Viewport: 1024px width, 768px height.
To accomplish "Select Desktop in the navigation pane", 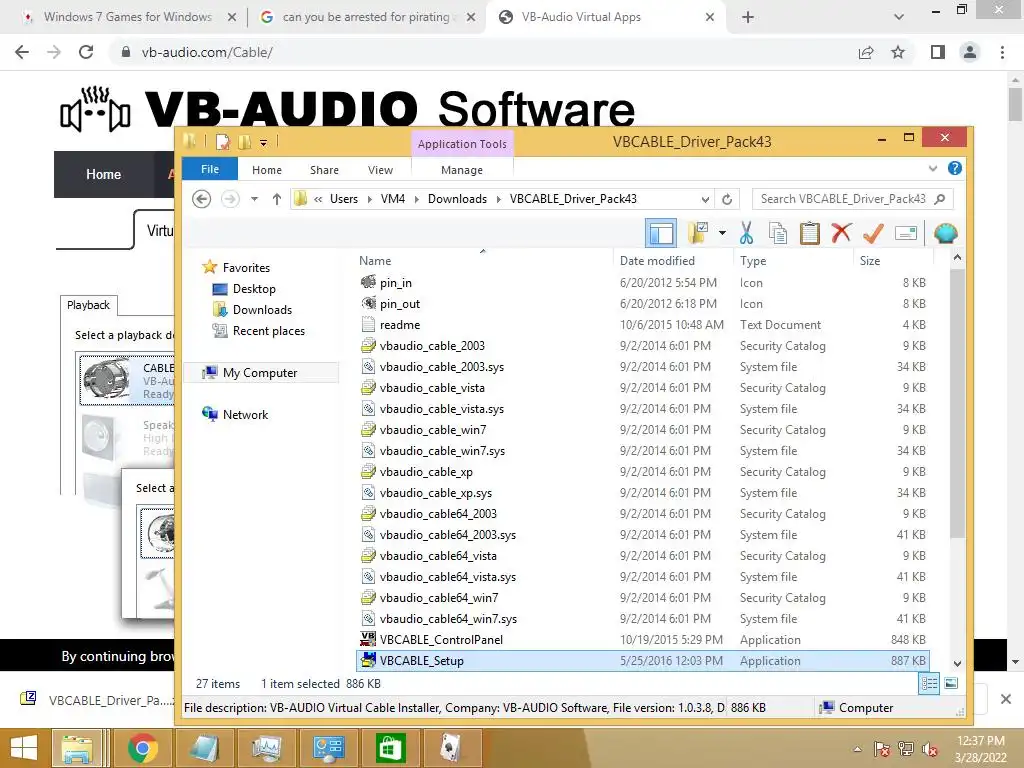I will coord(253,289).
